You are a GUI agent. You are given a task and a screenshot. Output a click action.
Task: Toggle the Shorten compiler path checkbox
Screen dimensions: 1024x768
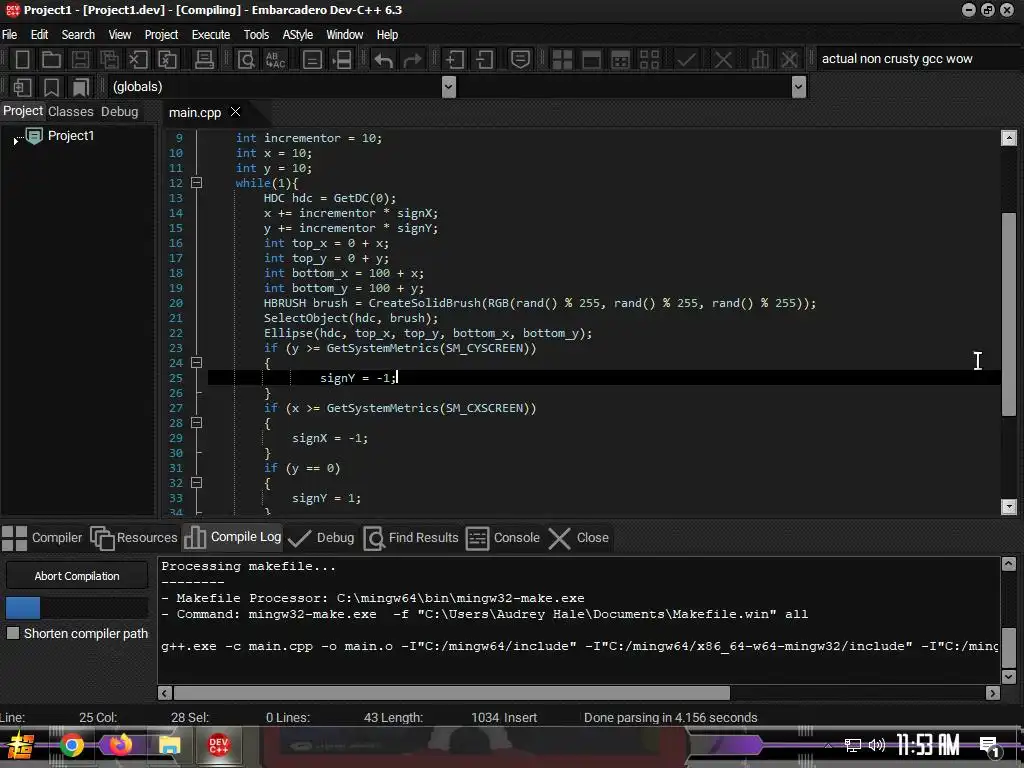[12, 633]
